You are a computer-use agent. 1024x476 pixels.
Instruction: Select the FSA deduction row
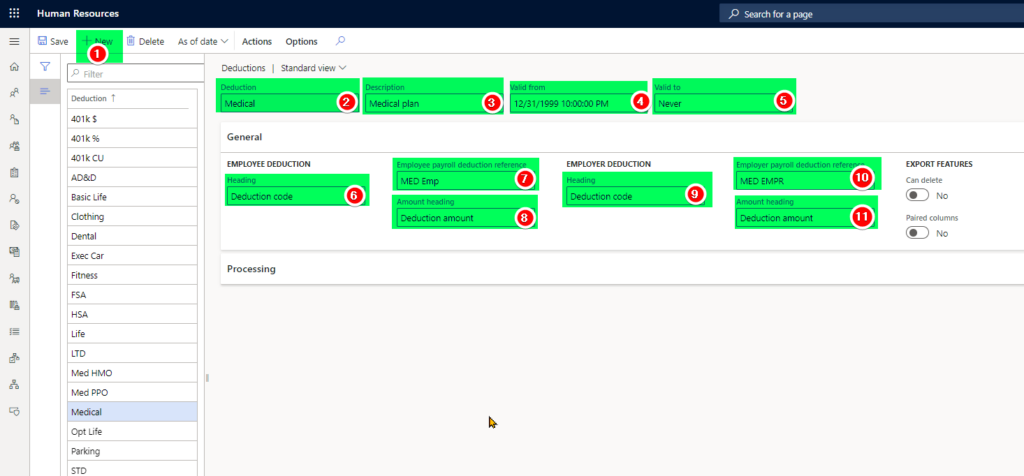pos(133,295)
